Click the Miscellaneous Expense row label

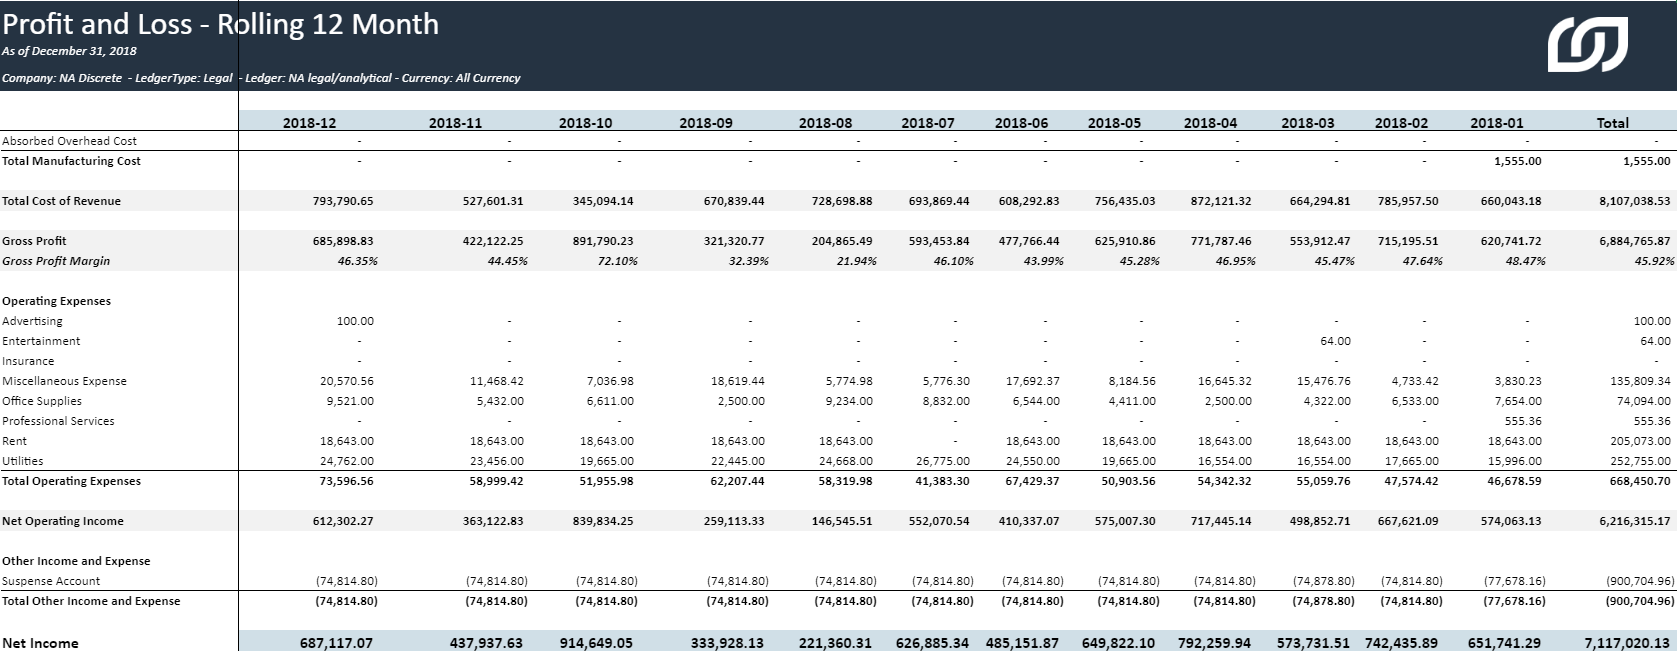(64, 381)
